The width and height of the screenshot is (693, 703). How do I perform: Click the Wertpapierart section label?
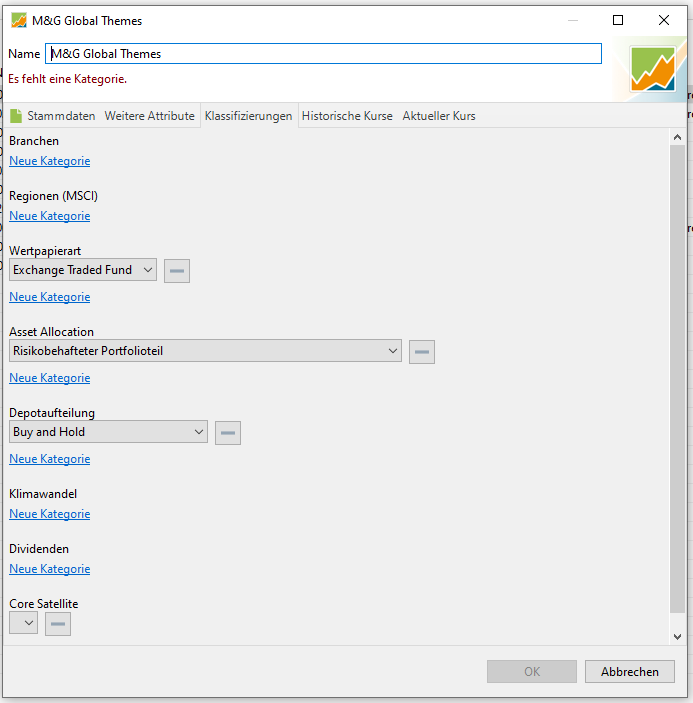click(x=45, y=251)
